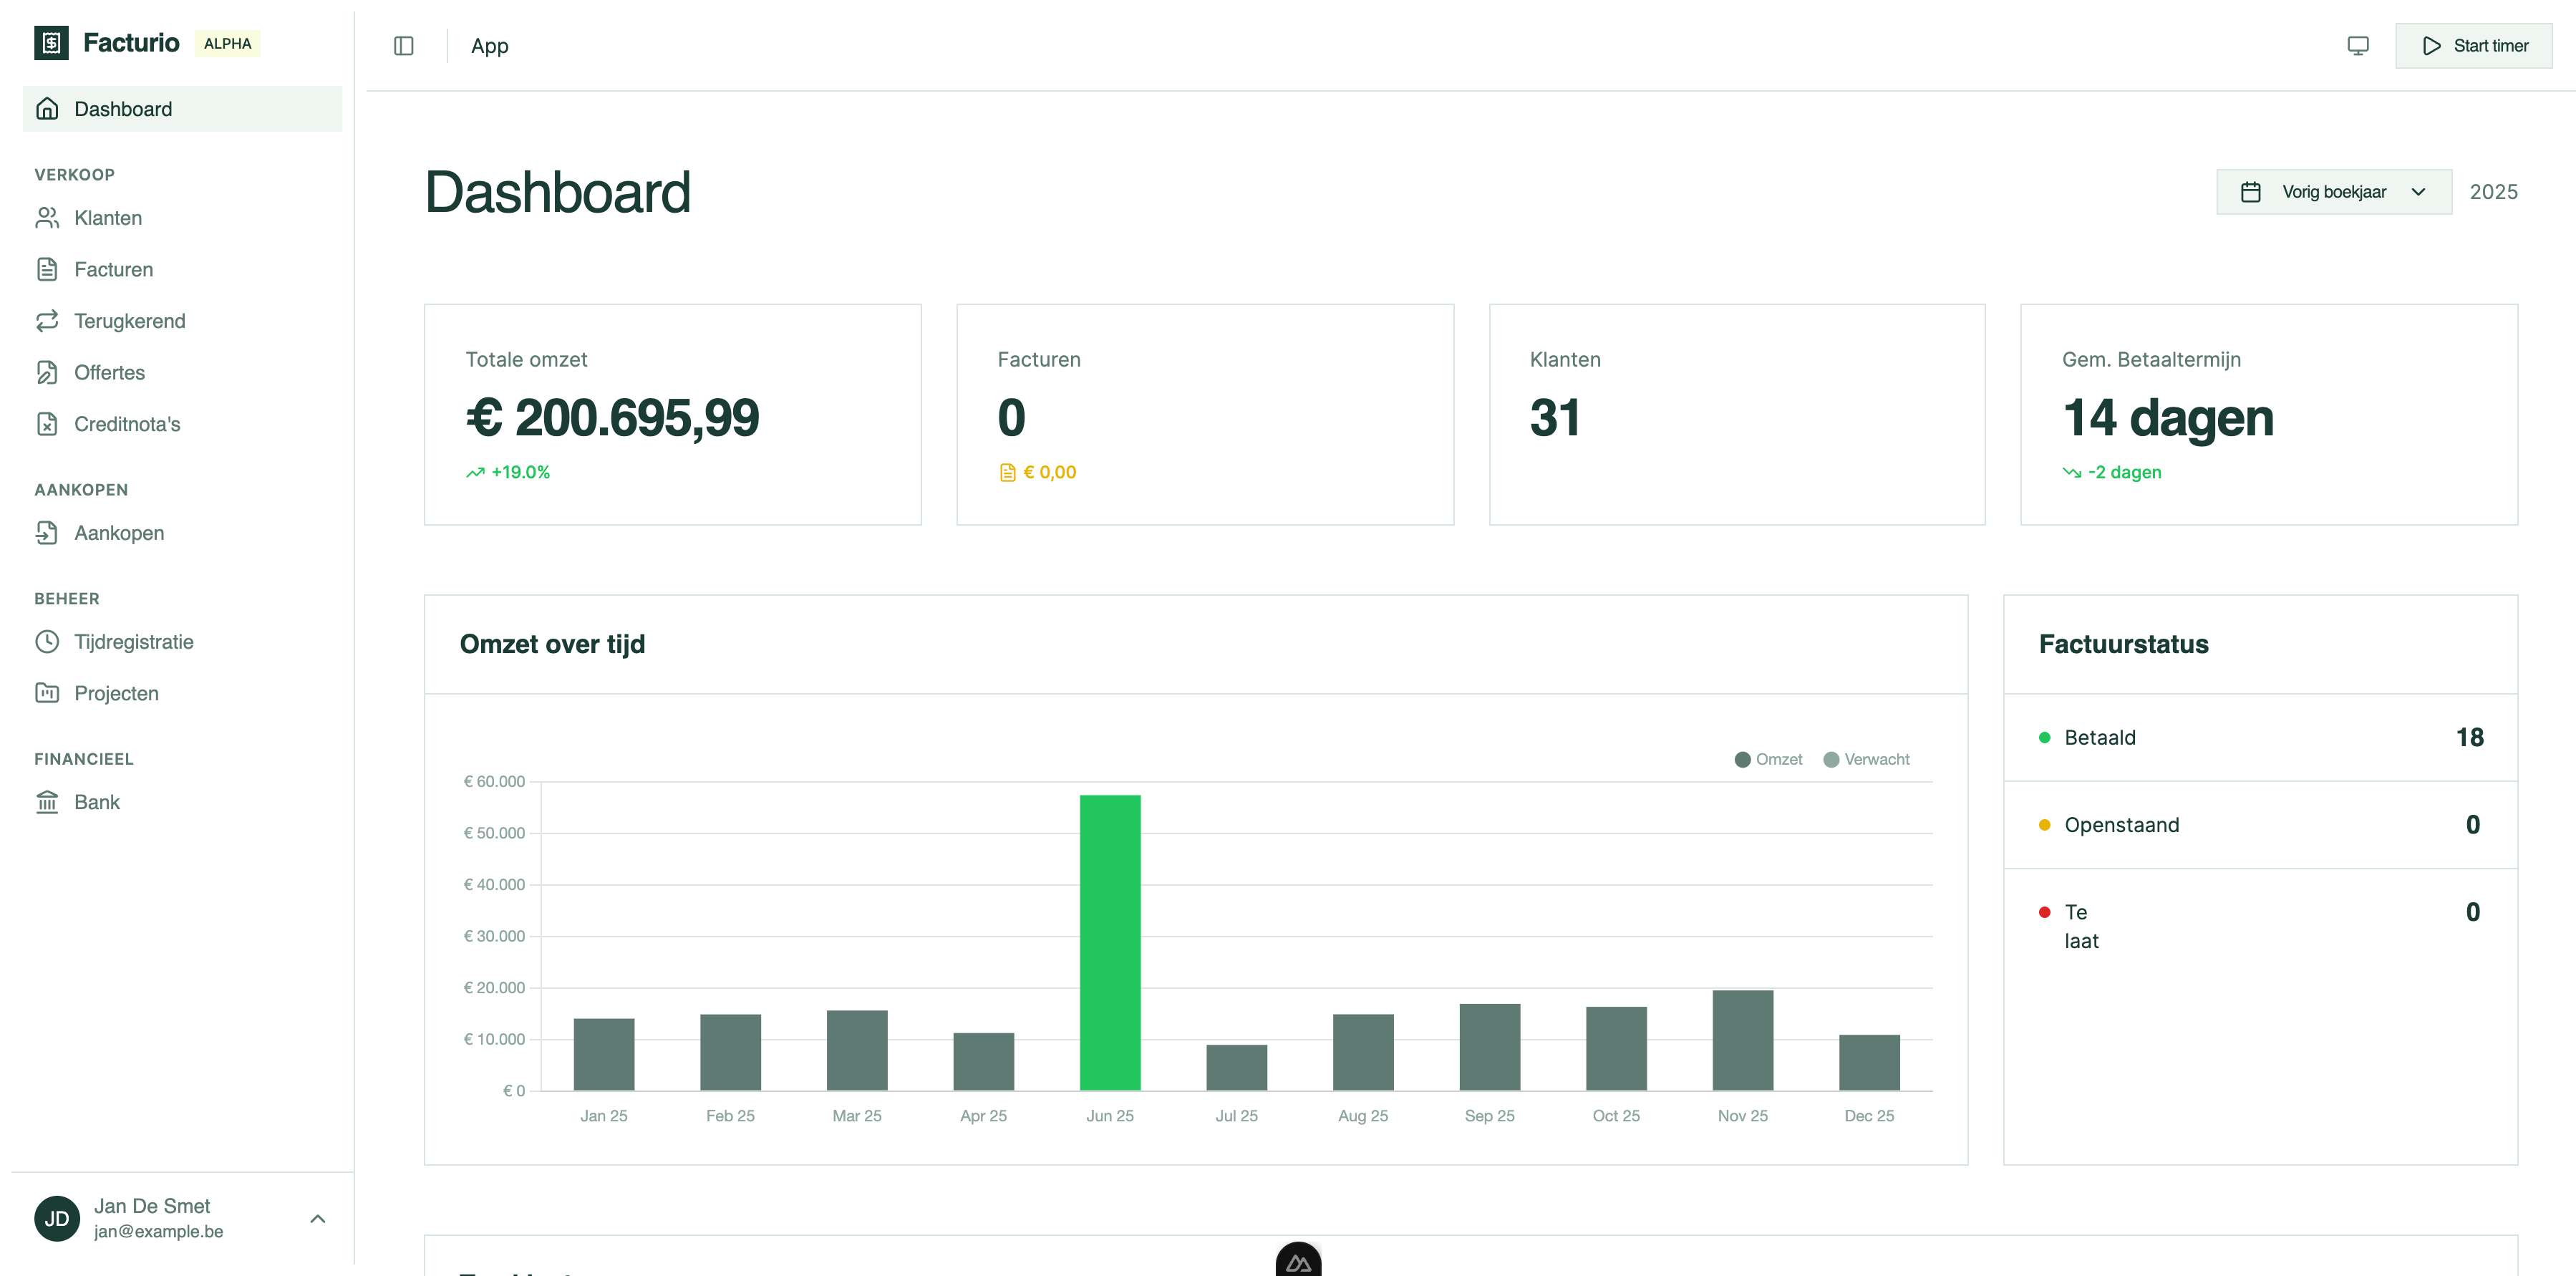Click the € 200.695,99 total value
The width and height of the screenshot is (2576, 1276).
coord(612,418)
